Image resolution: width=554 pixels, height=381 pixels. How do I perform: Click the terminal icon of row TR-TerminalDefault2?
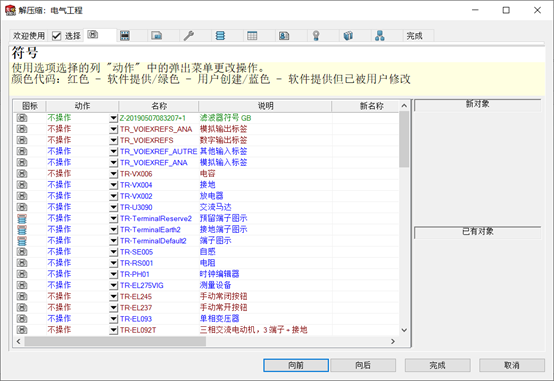[22, 241]
